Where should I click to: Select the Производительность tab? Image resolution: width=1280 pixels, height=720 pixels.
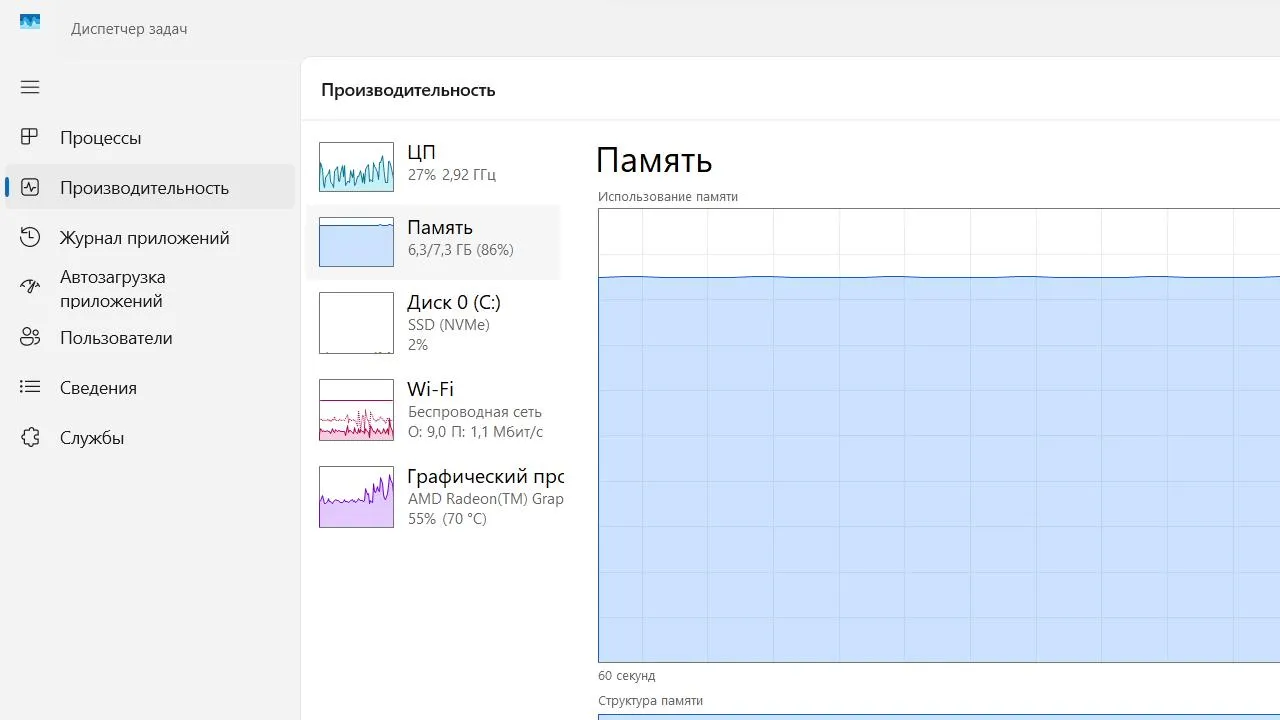[x=150, y=188]
